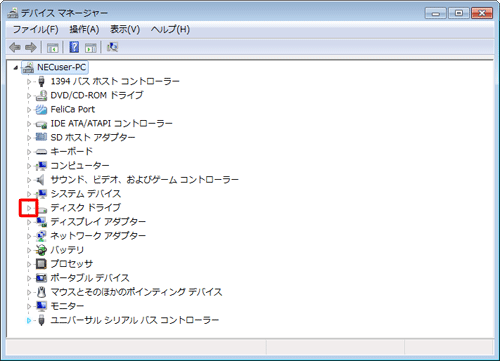Click the Forward arrow toolbar button
The image size is (500, 361).
click(x=31, y=47)
